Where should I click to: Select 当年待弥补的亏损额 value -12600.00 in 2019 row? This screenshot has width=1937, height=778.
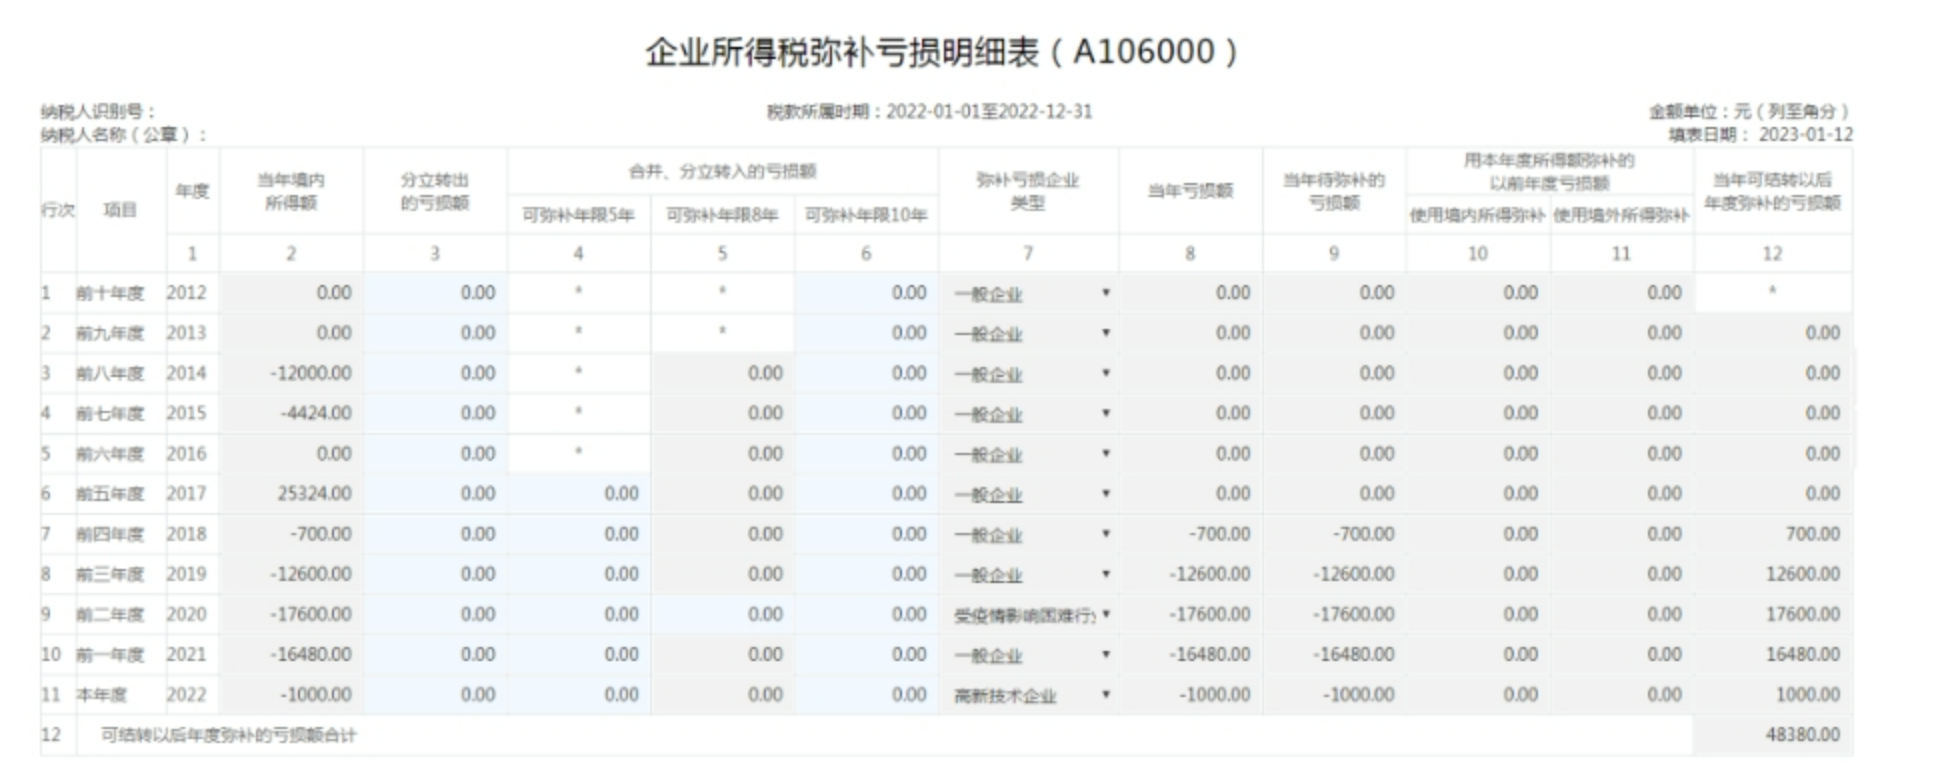coord(1334,574)
